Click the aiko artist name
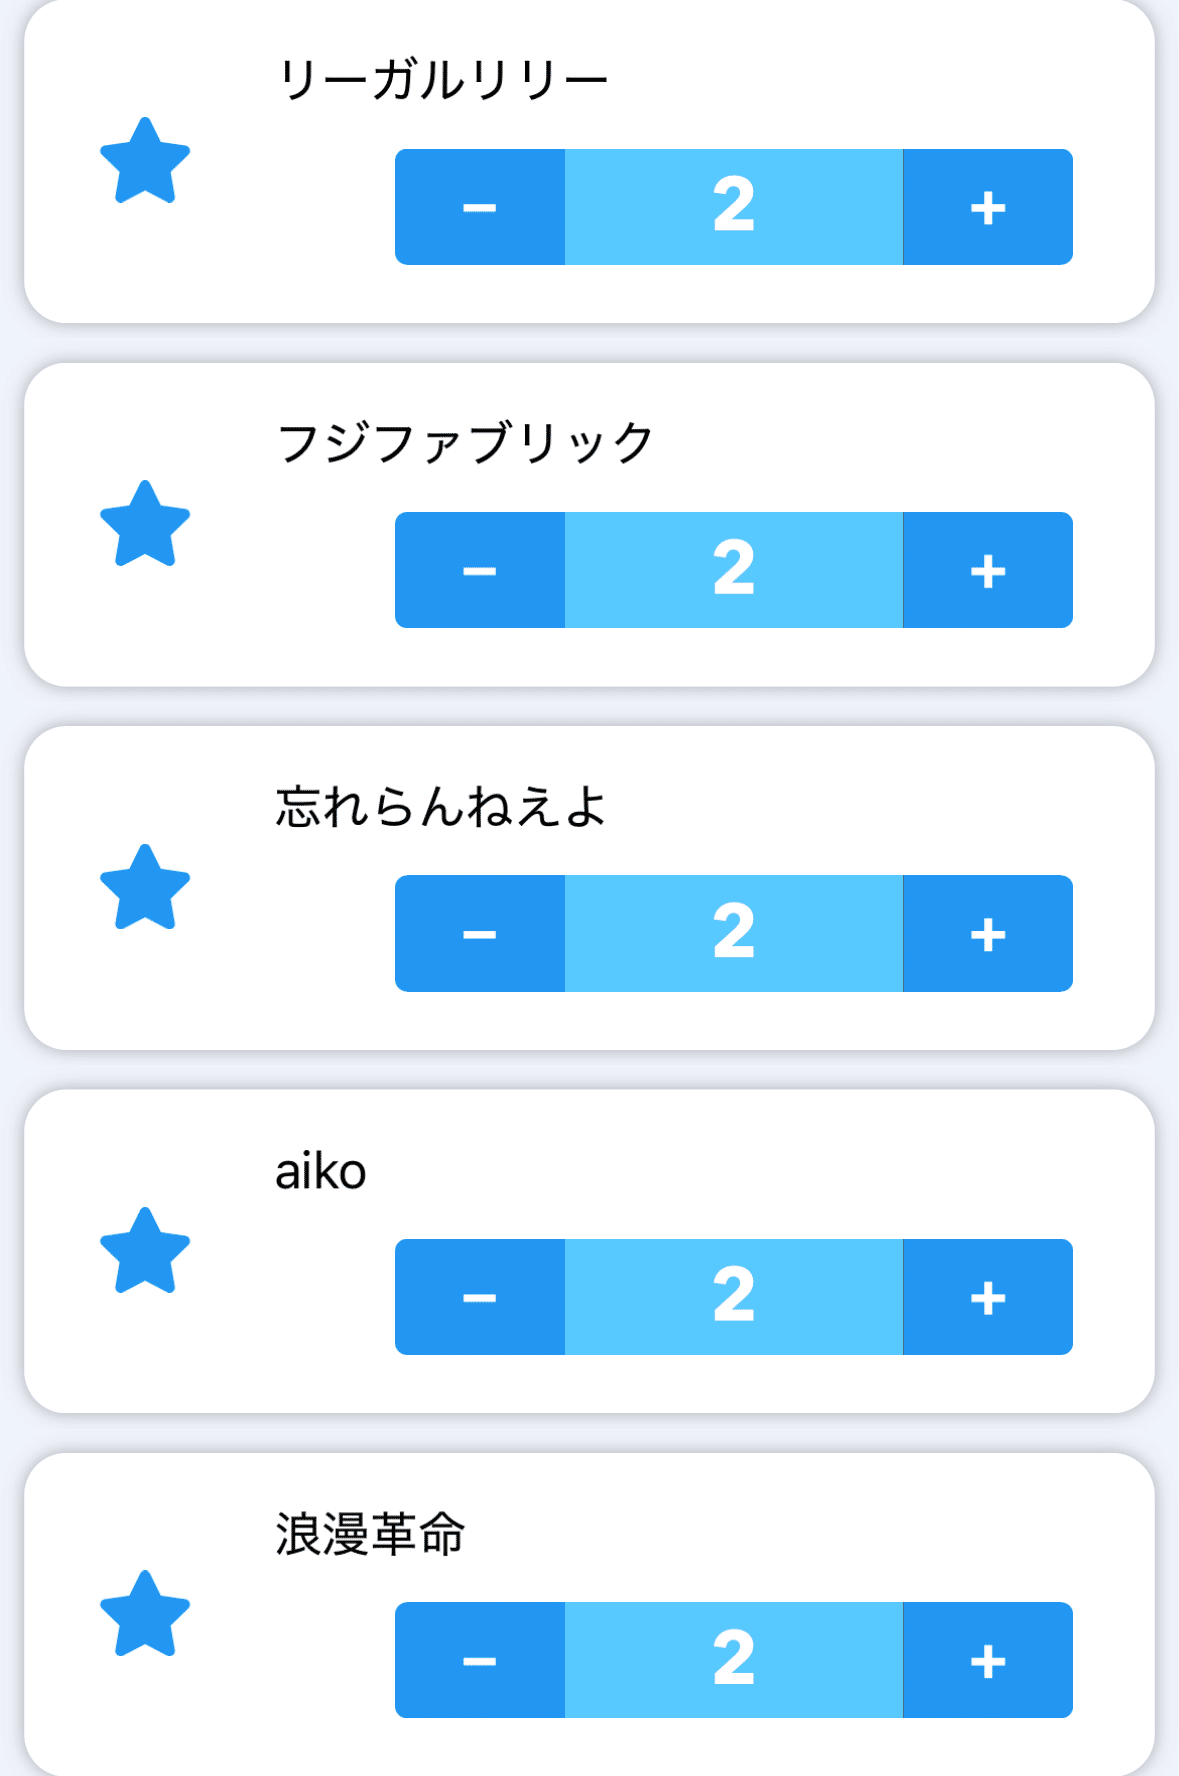This screenshot has width=1179, height=1776. click(x=321, y=1171)
